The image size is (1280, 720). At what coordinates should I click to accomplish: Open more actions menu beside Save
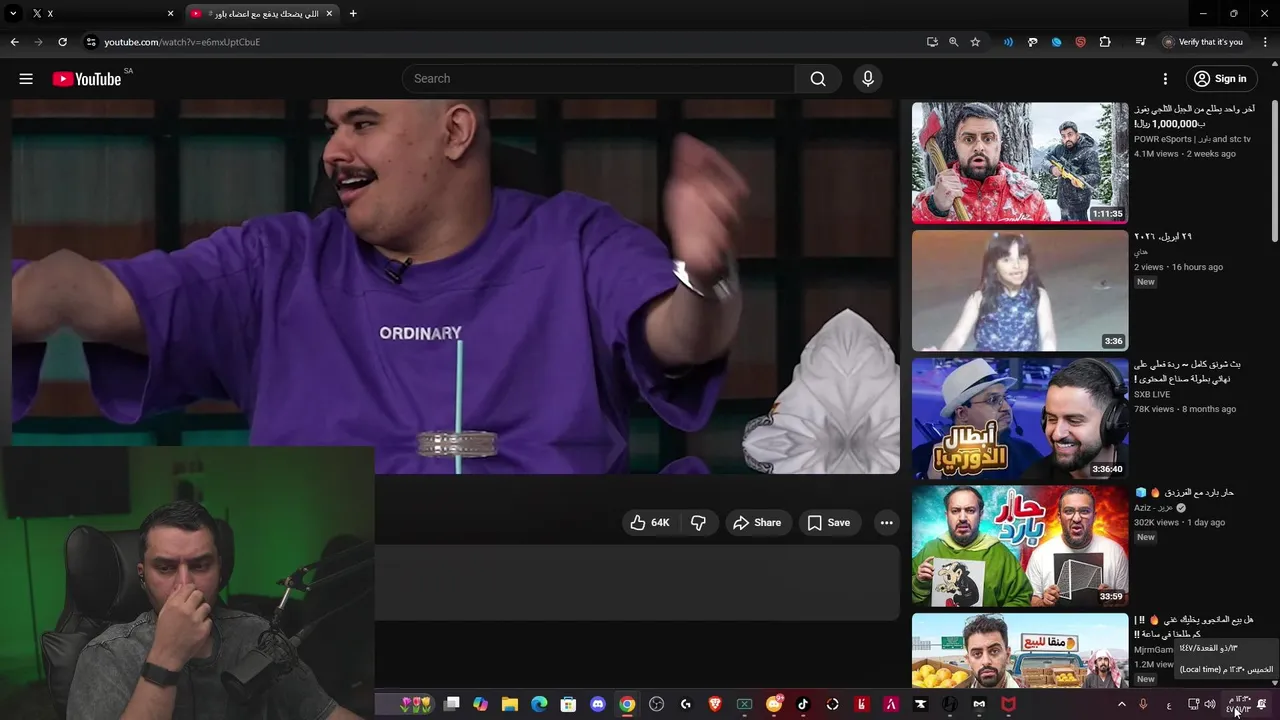(x=886, y=523)
